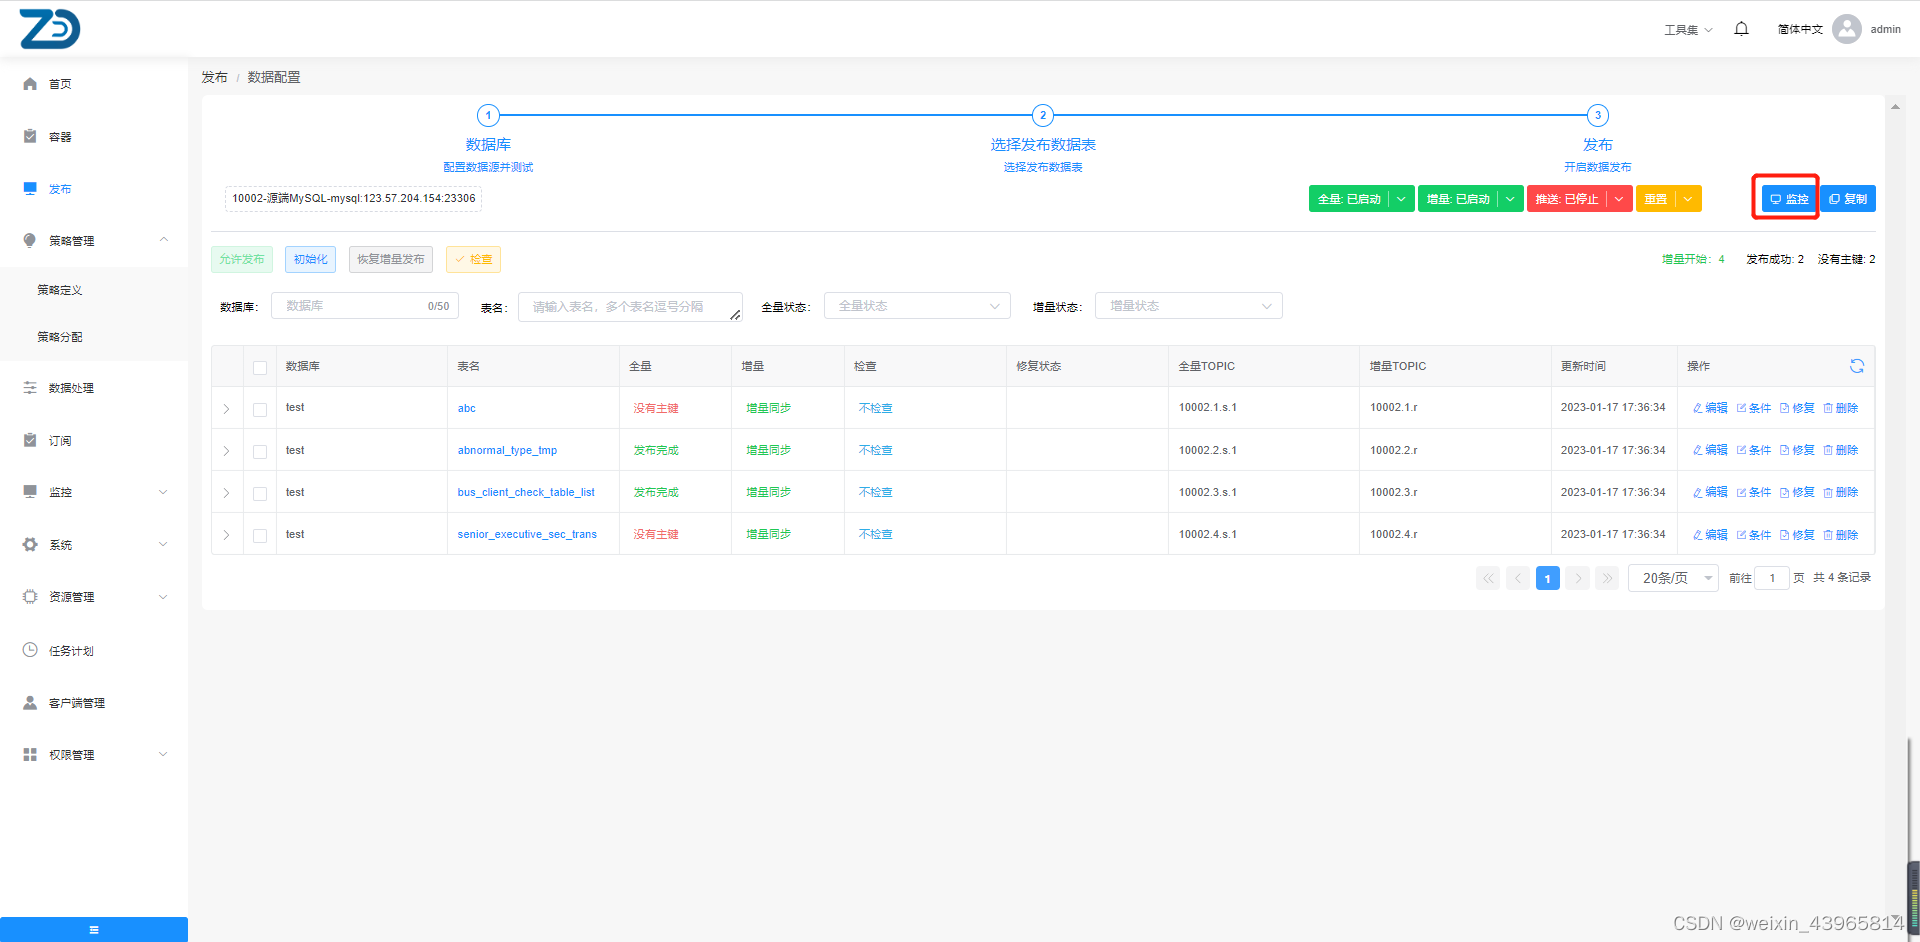Click the admin user avatar

pos(1847,29)
